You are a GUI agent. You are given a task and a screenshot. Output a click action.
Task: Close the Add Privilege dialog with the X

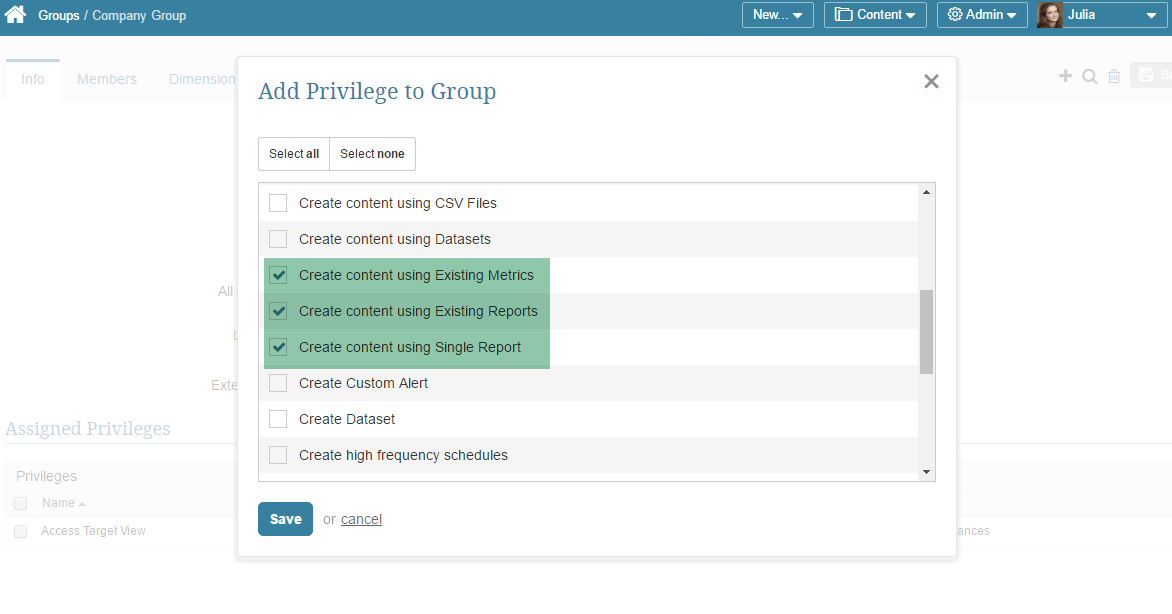point(931,81)
